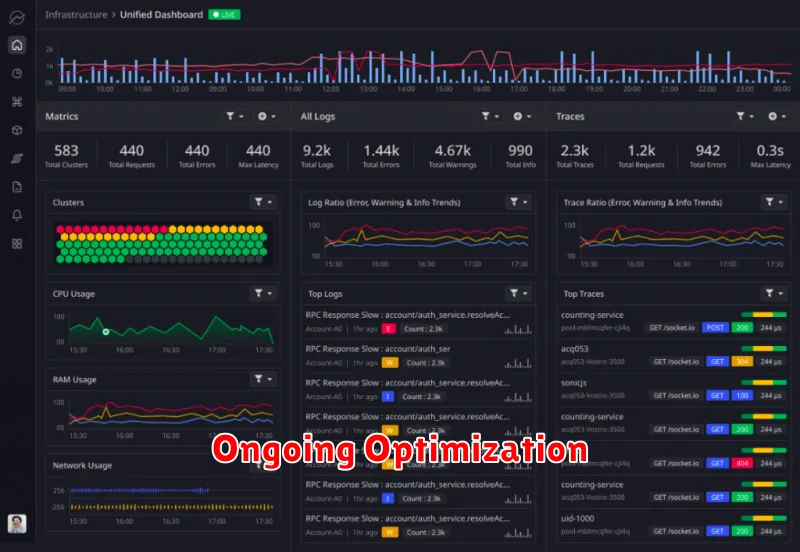Open the Metrics panel filter dropdown
This screenshot has height=552, width=800.
click(236, 117)
